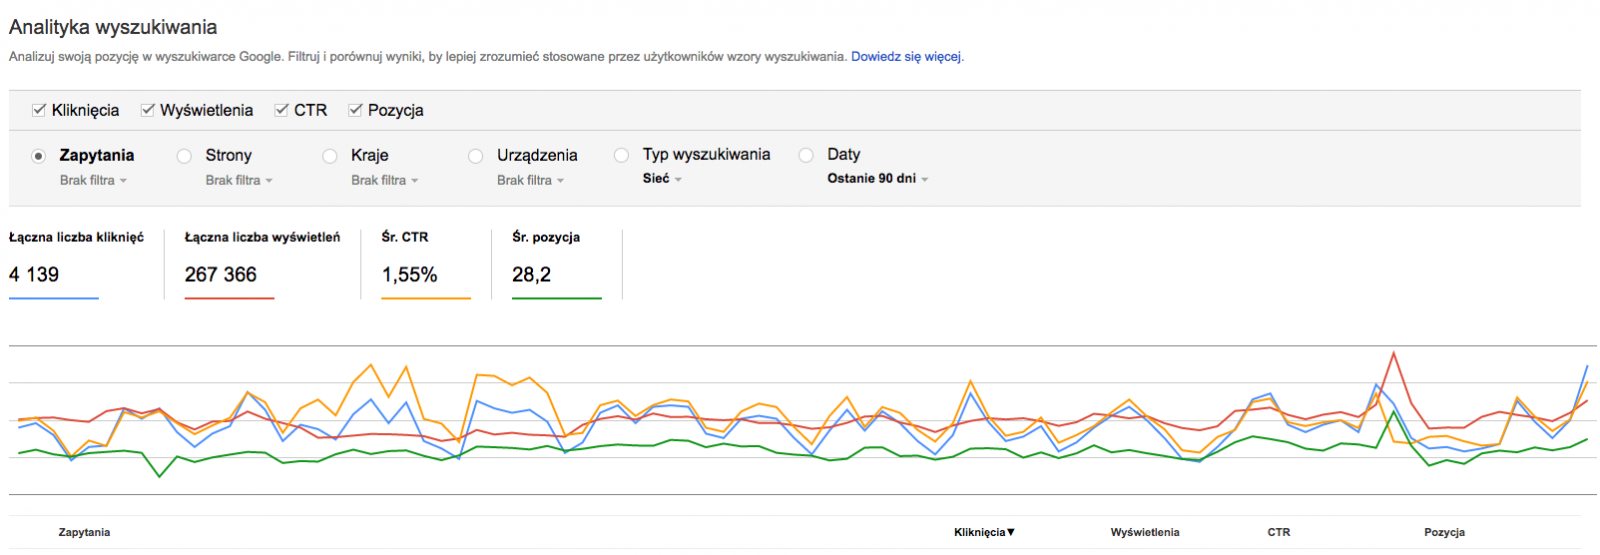The height and width of the screenshot is (555, 1600).
Task: Click the average CTR value 1,55%
Action: pos(409,274)
